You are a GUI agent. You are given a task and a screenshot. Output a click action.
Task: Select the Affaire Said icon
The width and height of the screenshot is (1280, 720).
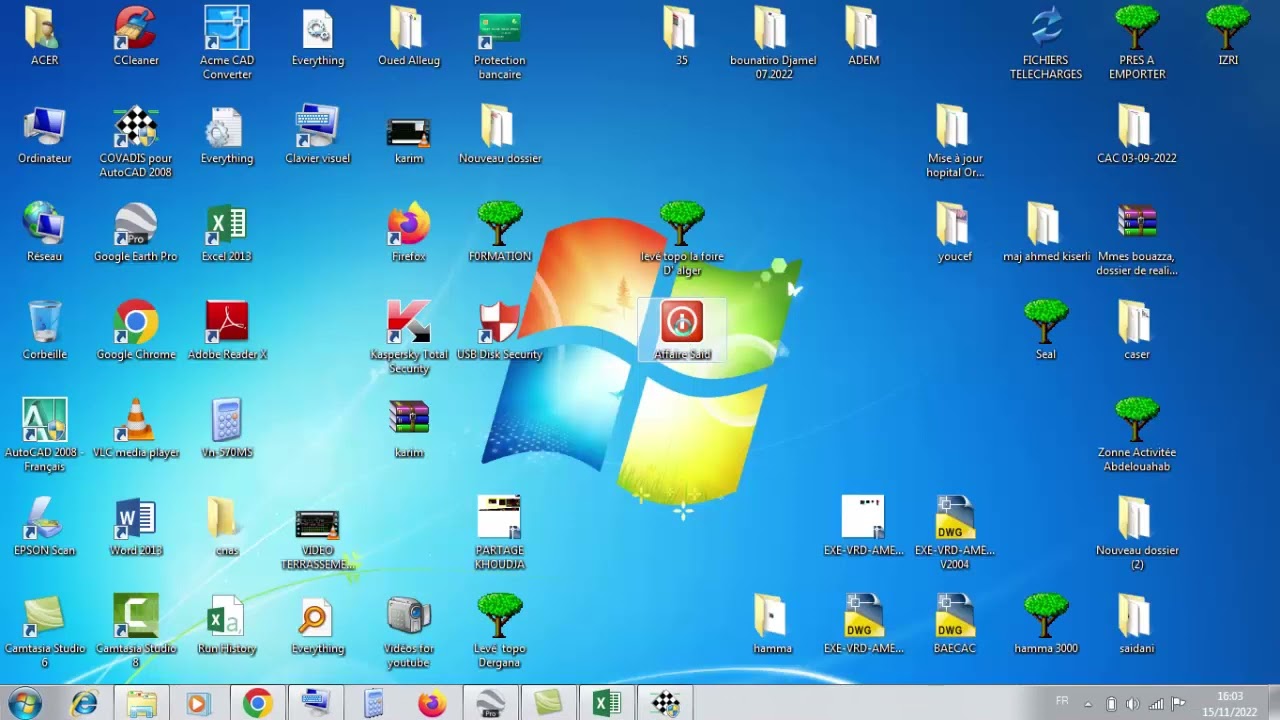[682, 330]
